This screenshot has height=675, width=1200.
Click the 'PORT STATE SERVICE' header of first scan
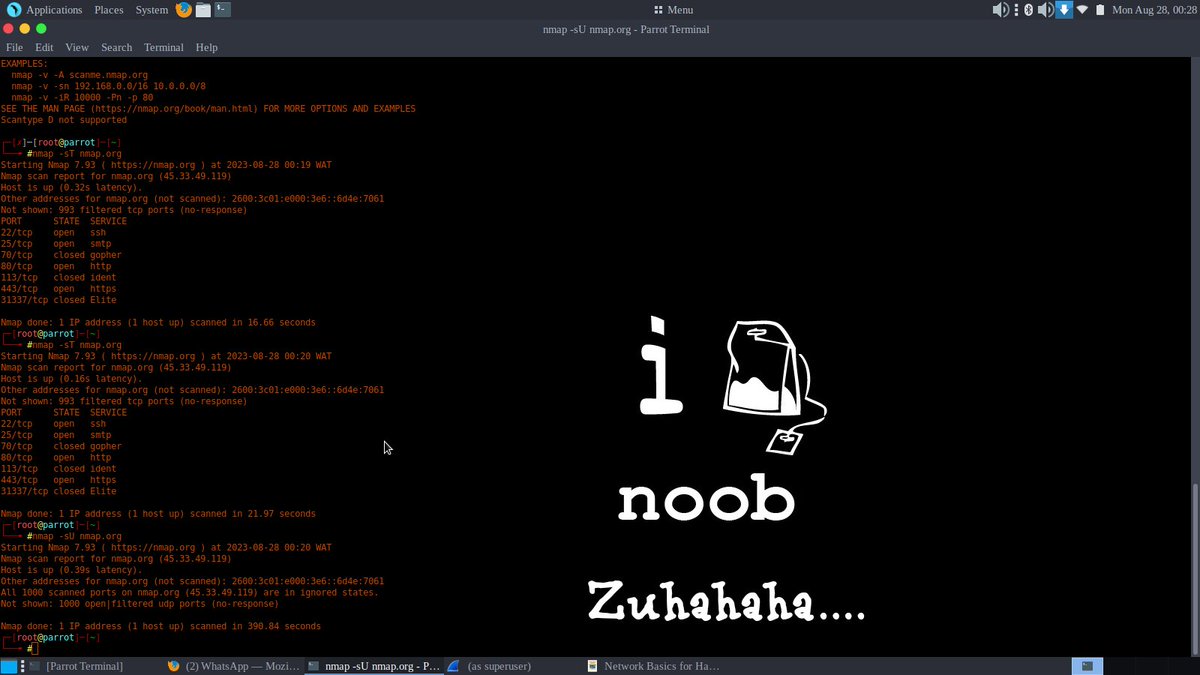coord(64,221)
